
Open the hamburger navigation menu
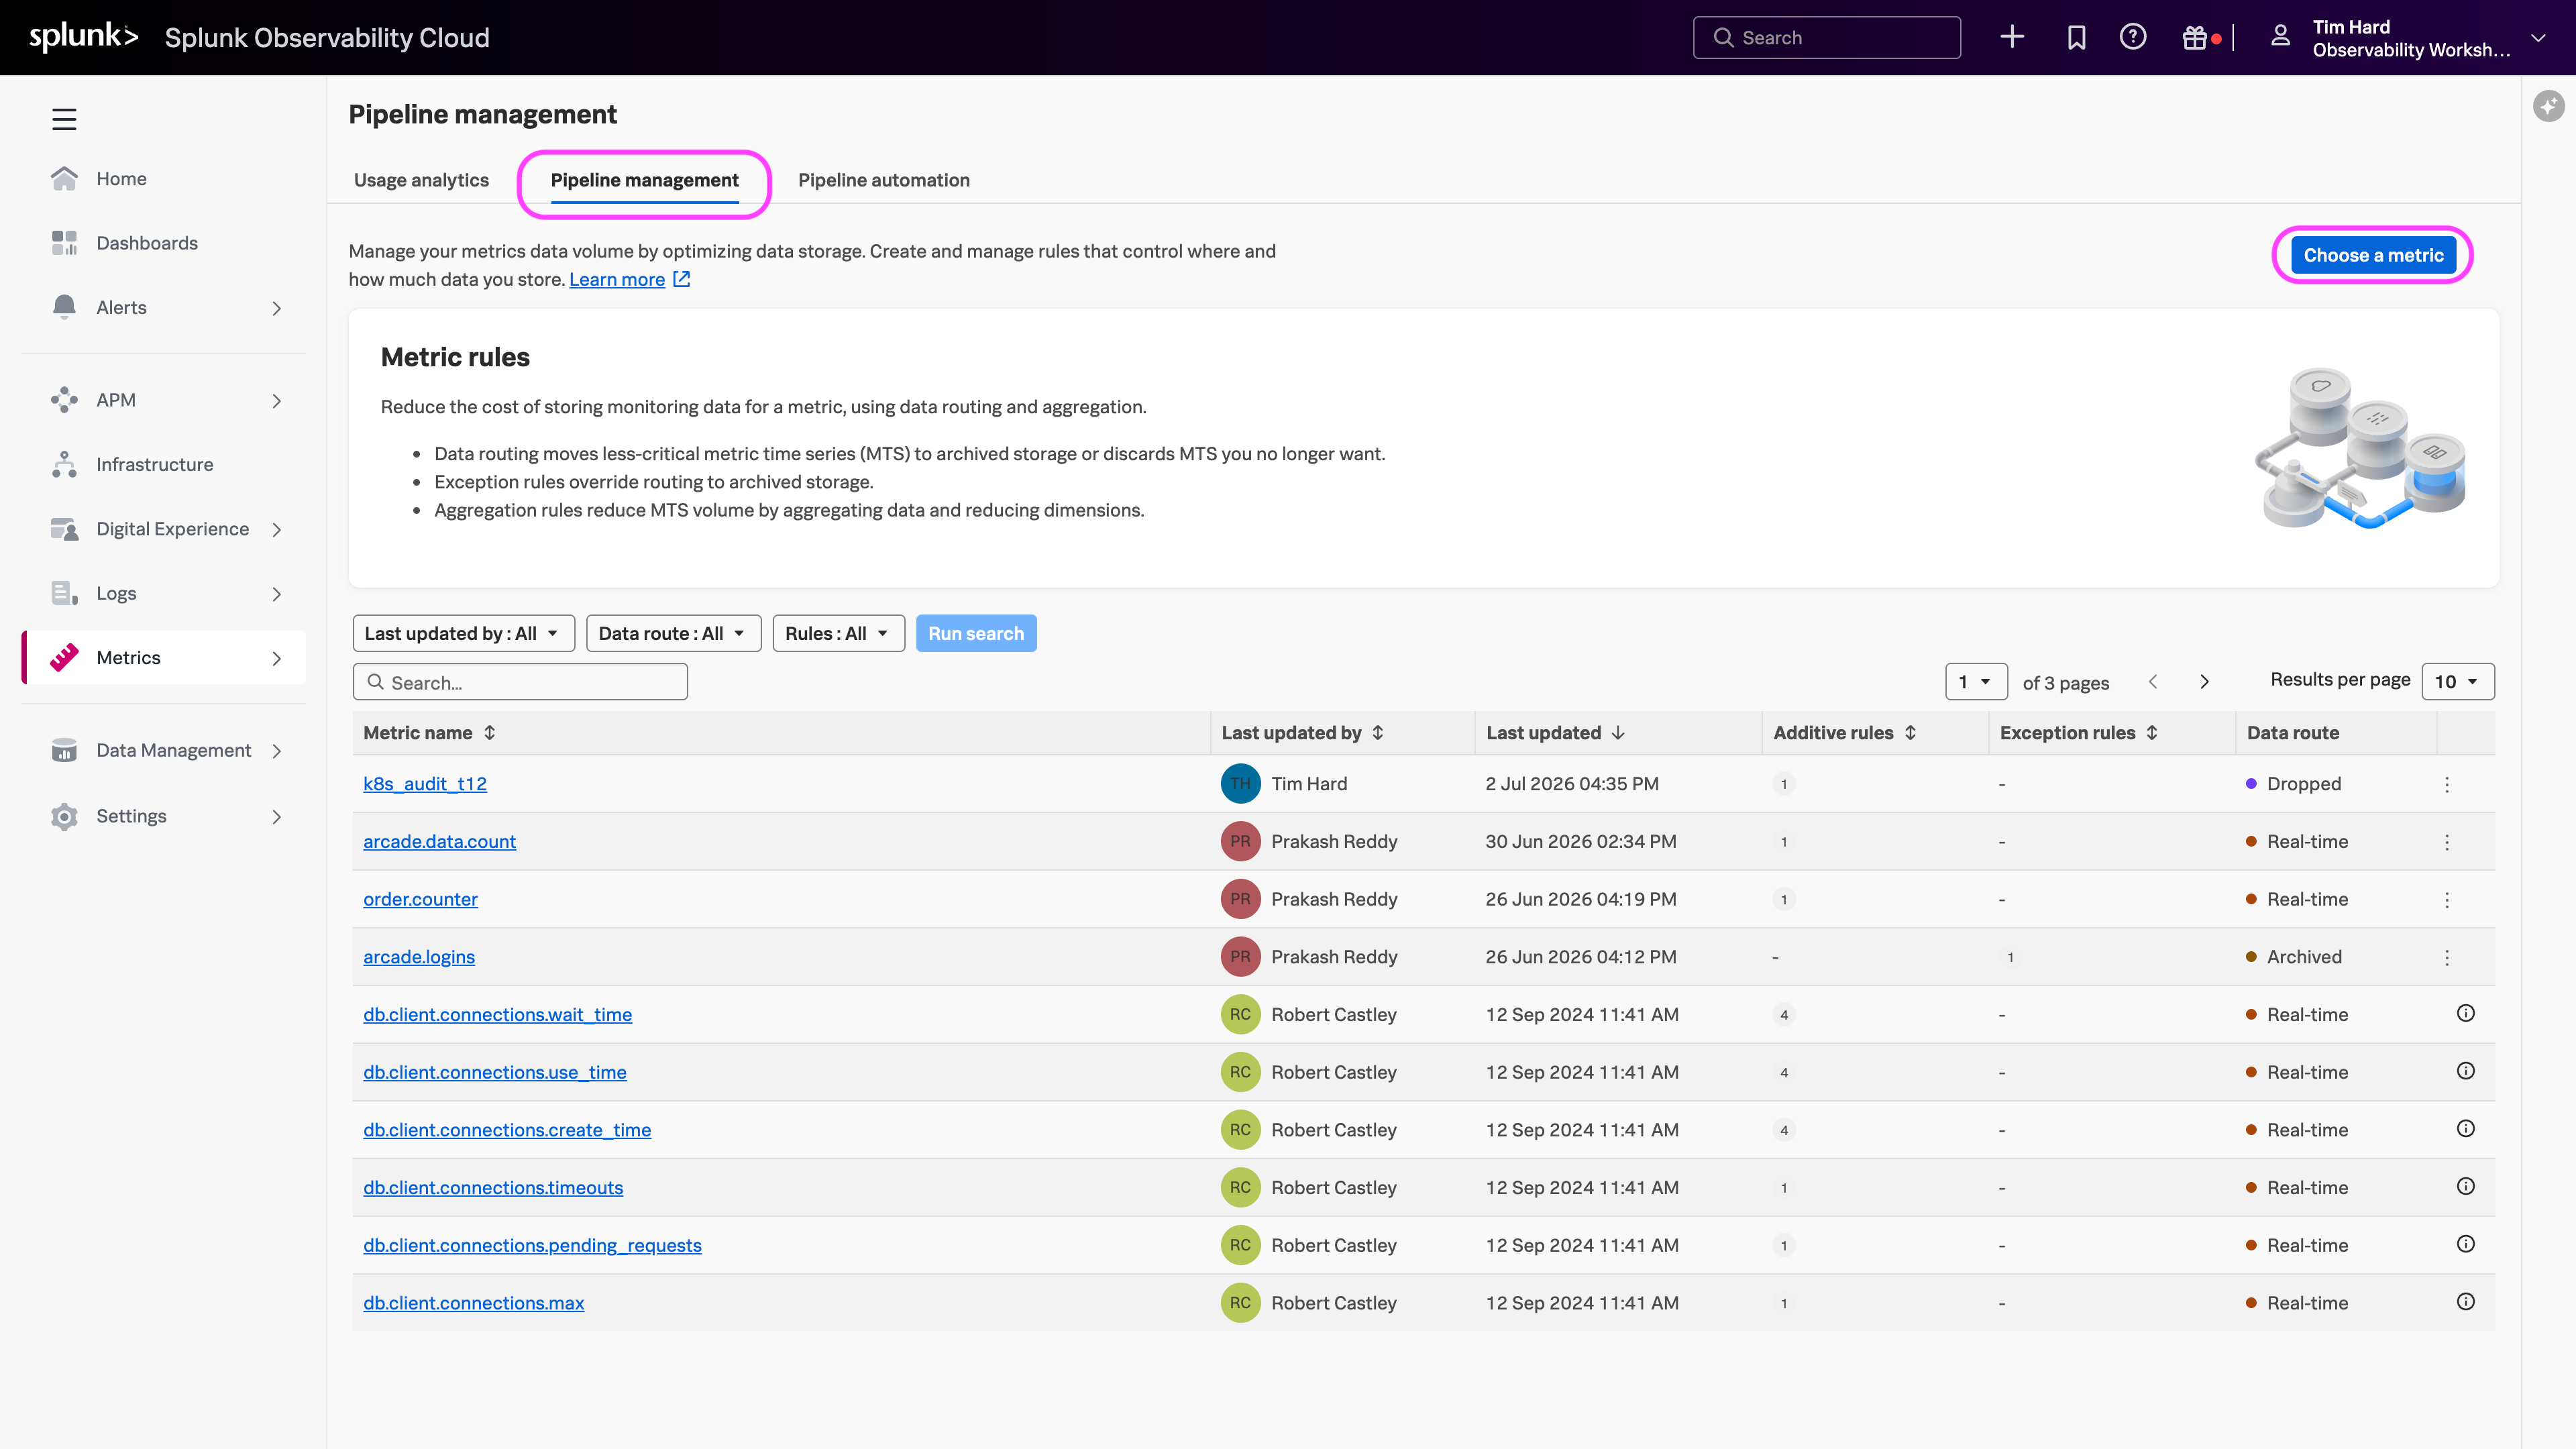64,119
